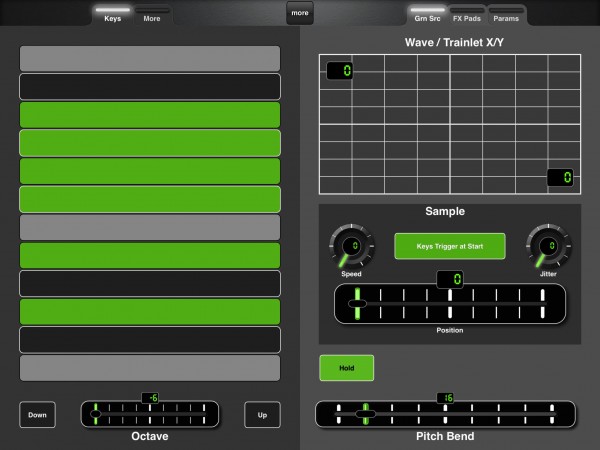The height and width of the screenshot is (450, 600).
Task: Click the bottom-right X/Y value box
Action: coord(560,178)
